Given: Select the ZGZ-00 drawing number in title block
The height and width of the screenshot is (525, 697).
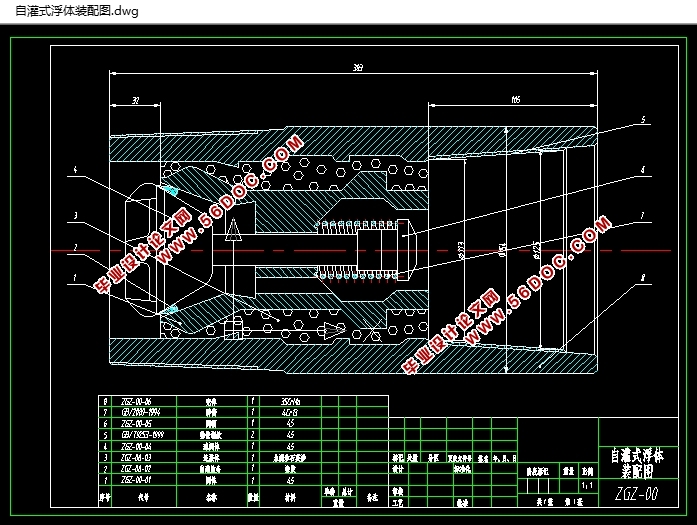Looking at the screenshot, I should click(x=635, y=493).
